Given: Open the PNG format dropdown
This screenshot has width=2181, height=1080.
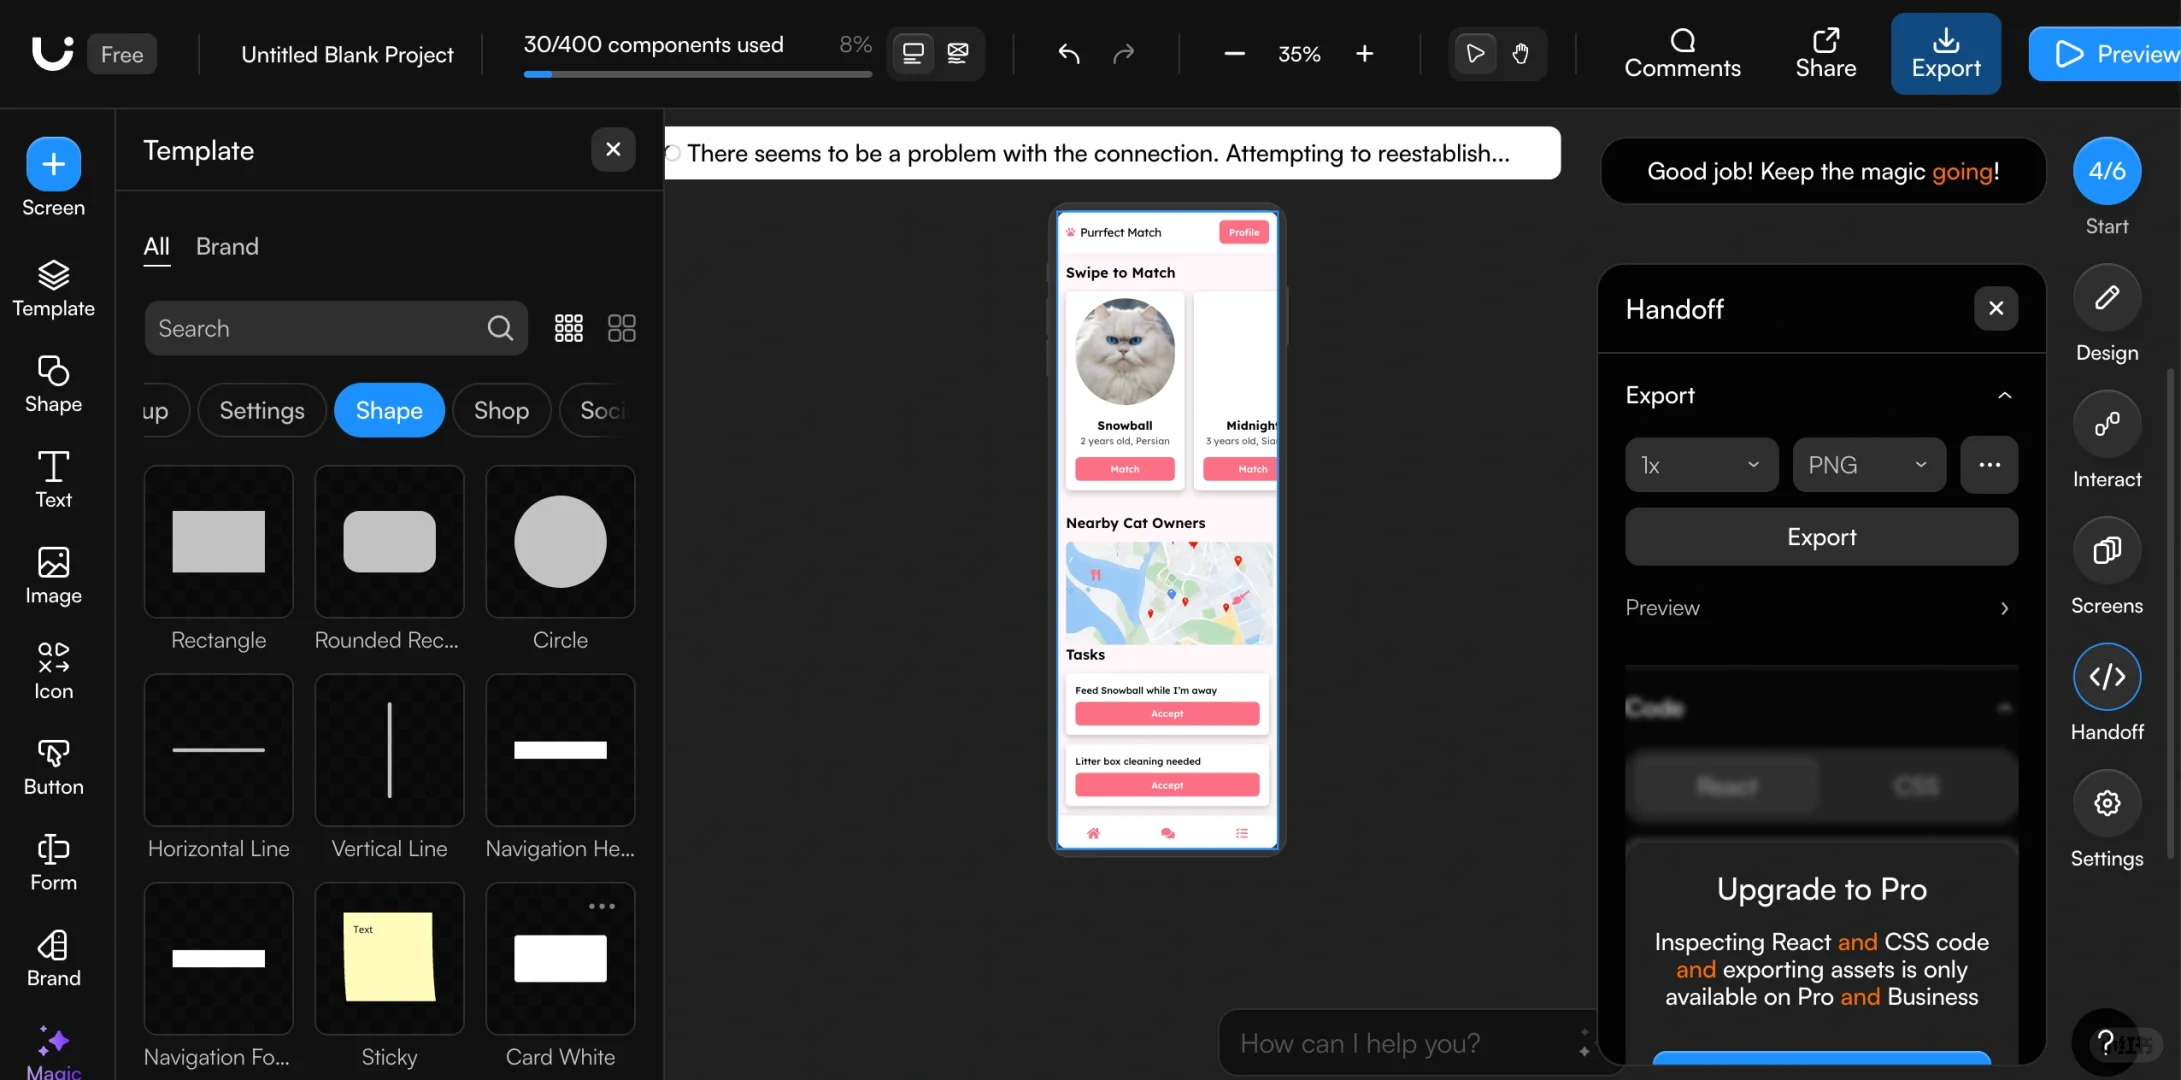Looking at the screenshot, I should 1867,465.
